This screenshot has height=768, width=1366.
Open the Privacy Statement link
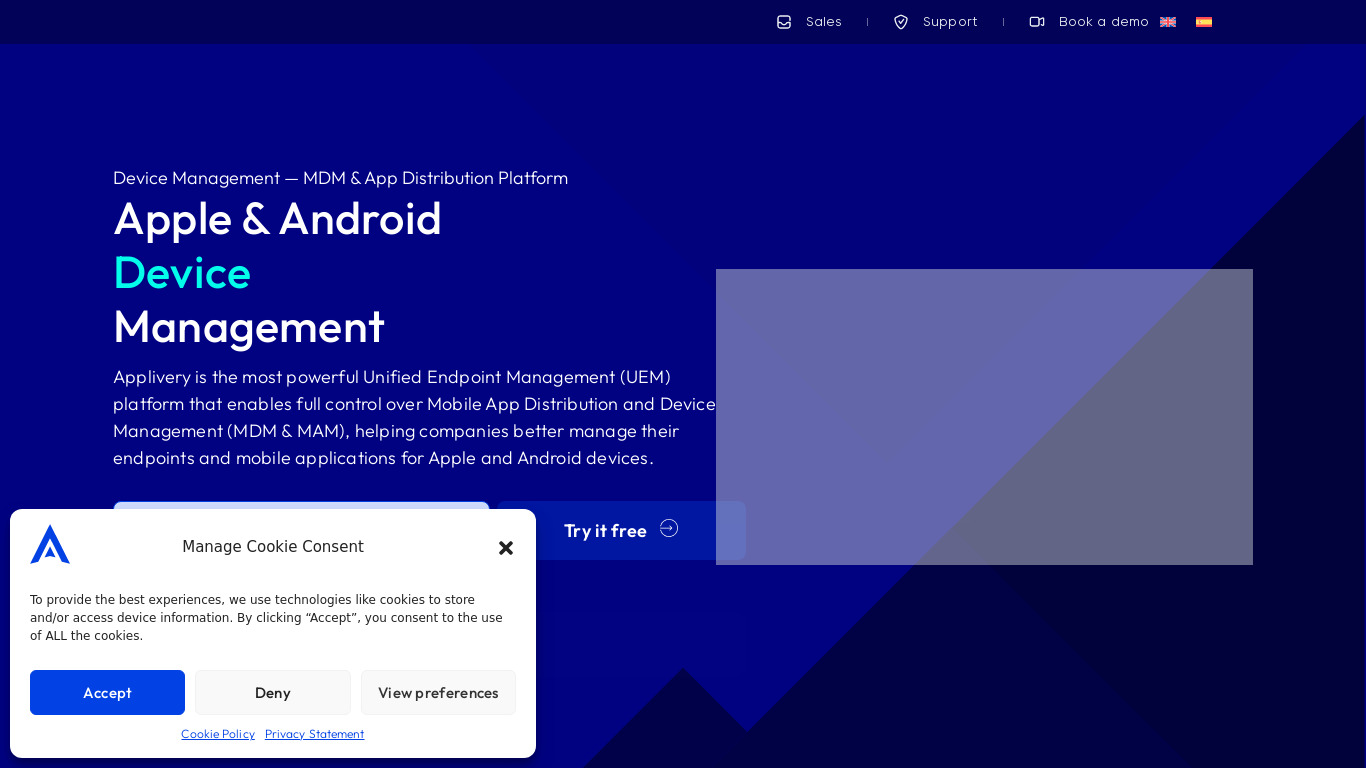(x=314, y=734)
